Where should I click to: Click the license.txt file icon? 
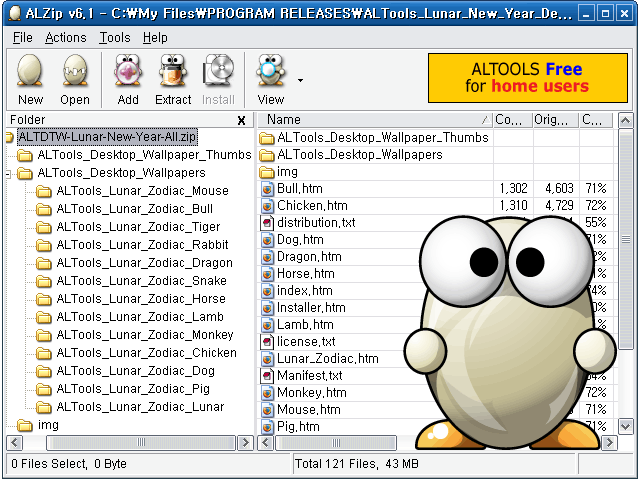click(x=267, y=342)
